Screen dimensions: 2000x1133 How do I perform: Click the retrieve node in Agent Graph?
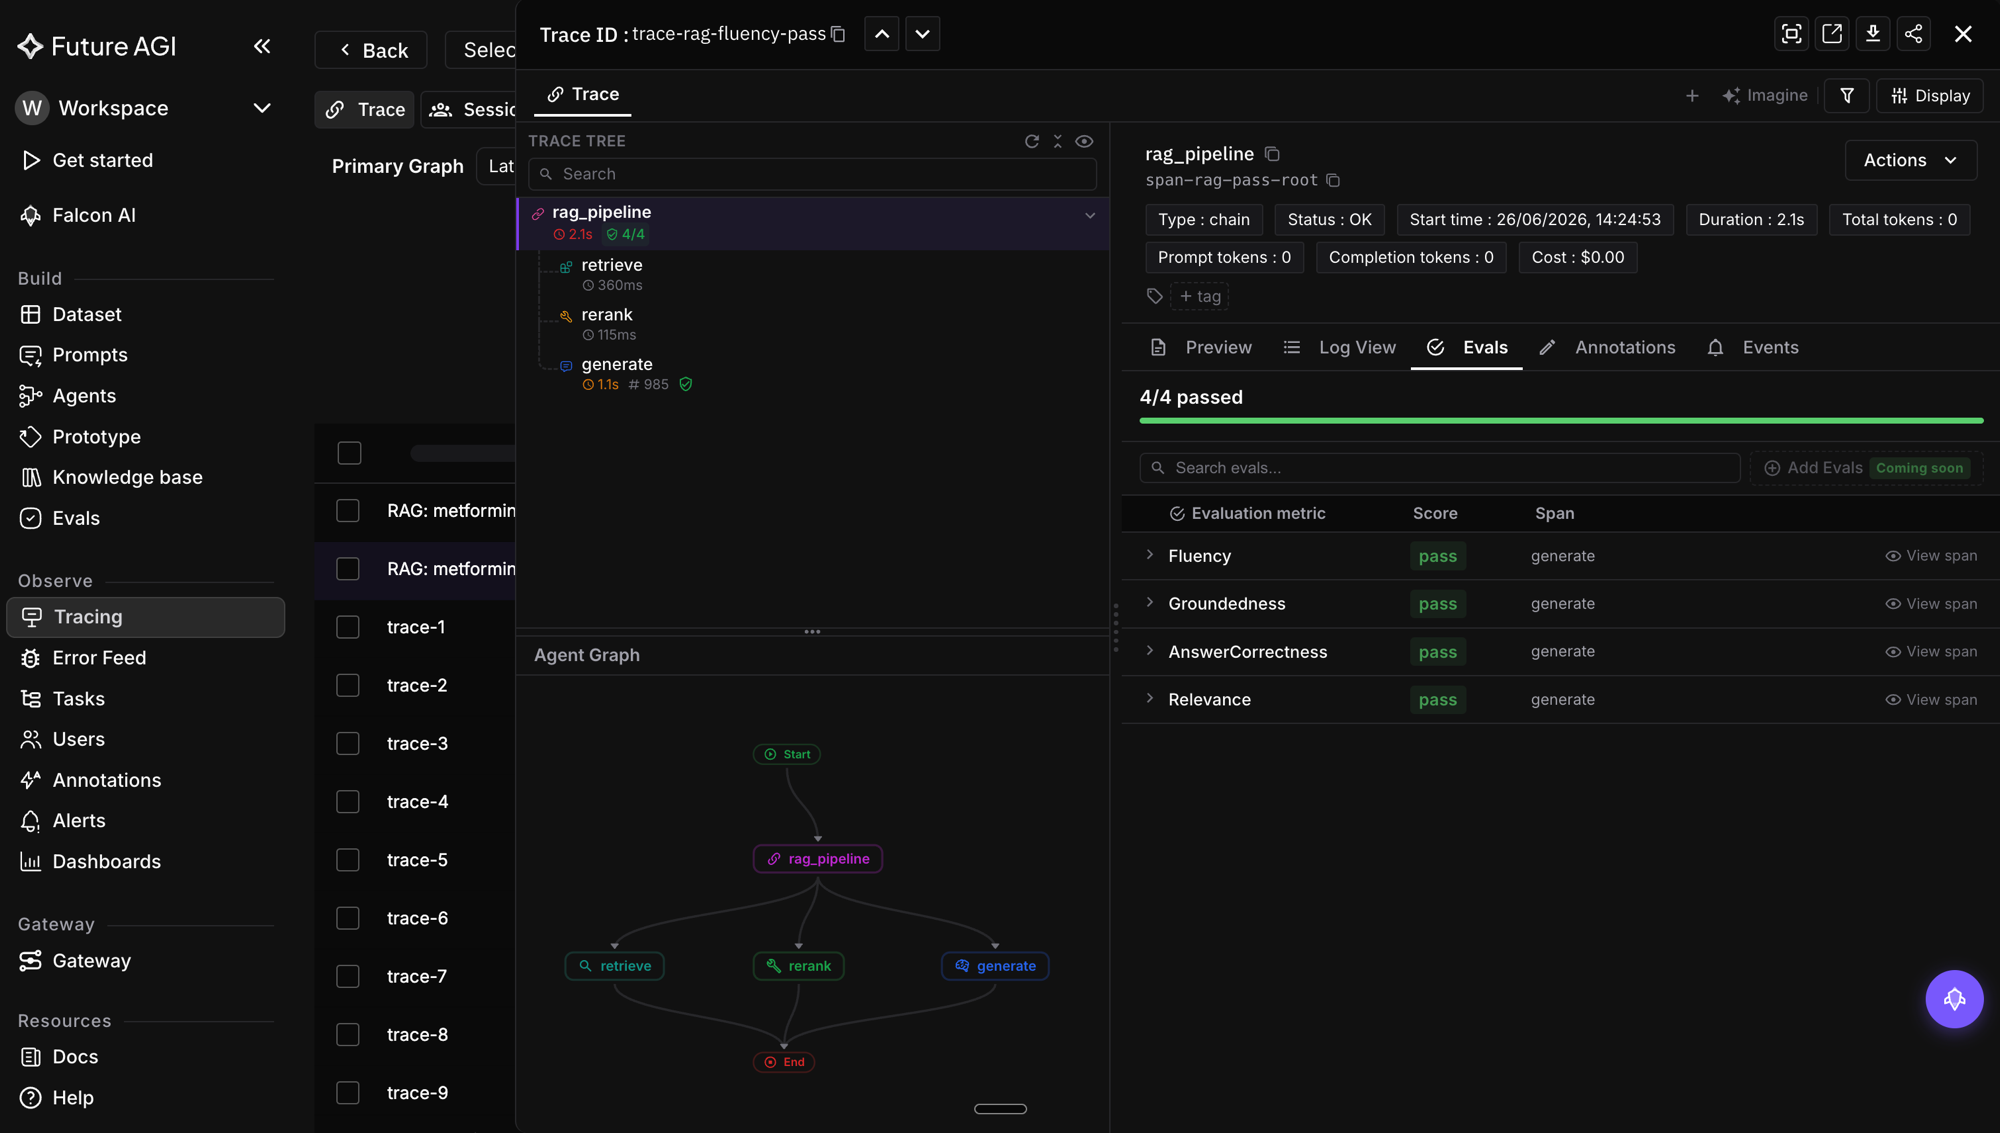point(614,966)
